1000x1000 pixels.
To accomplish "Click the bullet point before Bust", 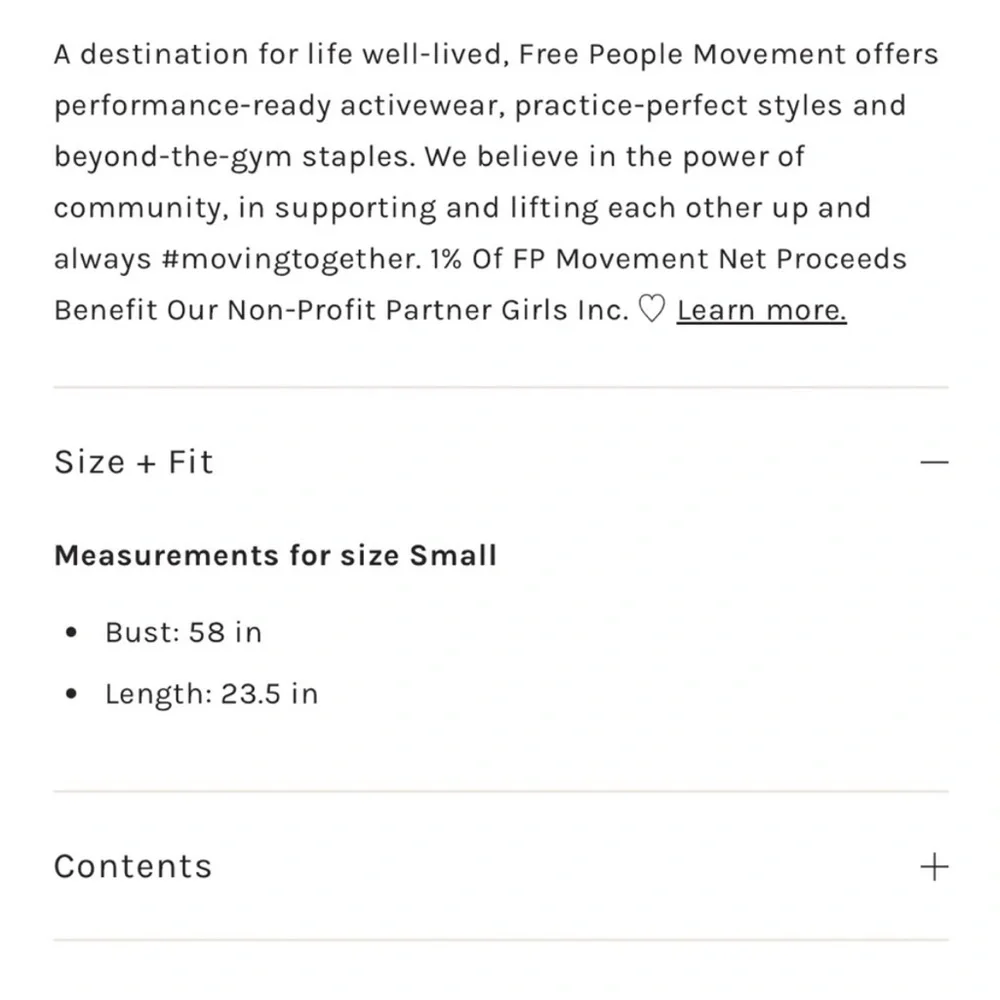I will point(70,633).
